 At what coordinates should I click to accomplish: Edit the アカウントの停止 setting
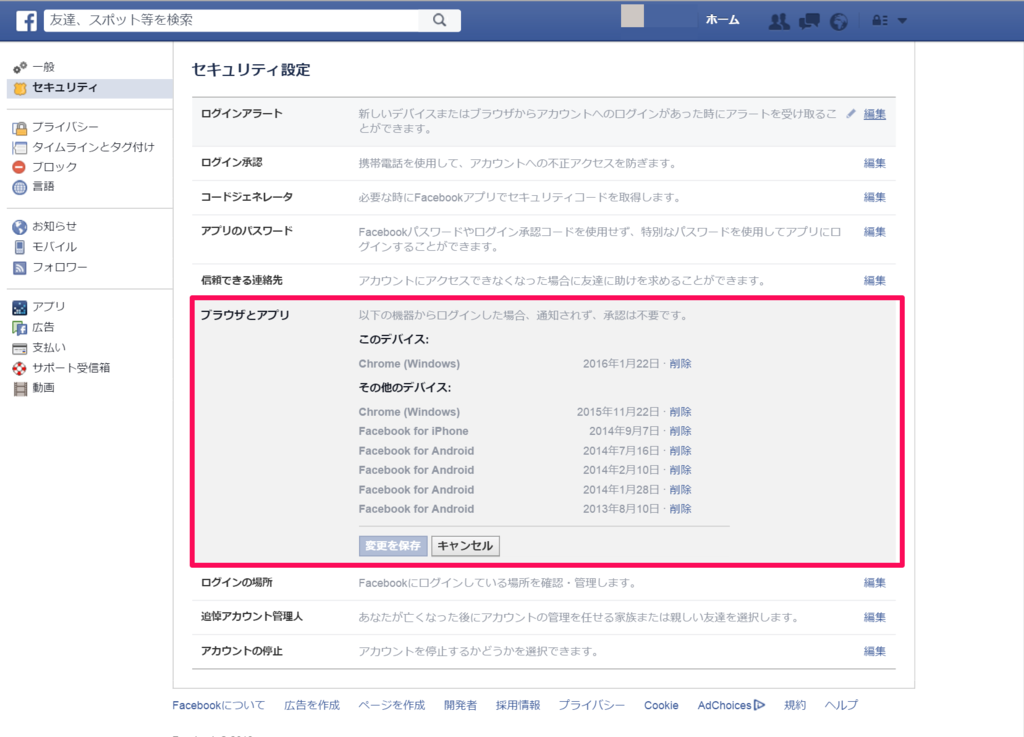click(x=874, y=651)
